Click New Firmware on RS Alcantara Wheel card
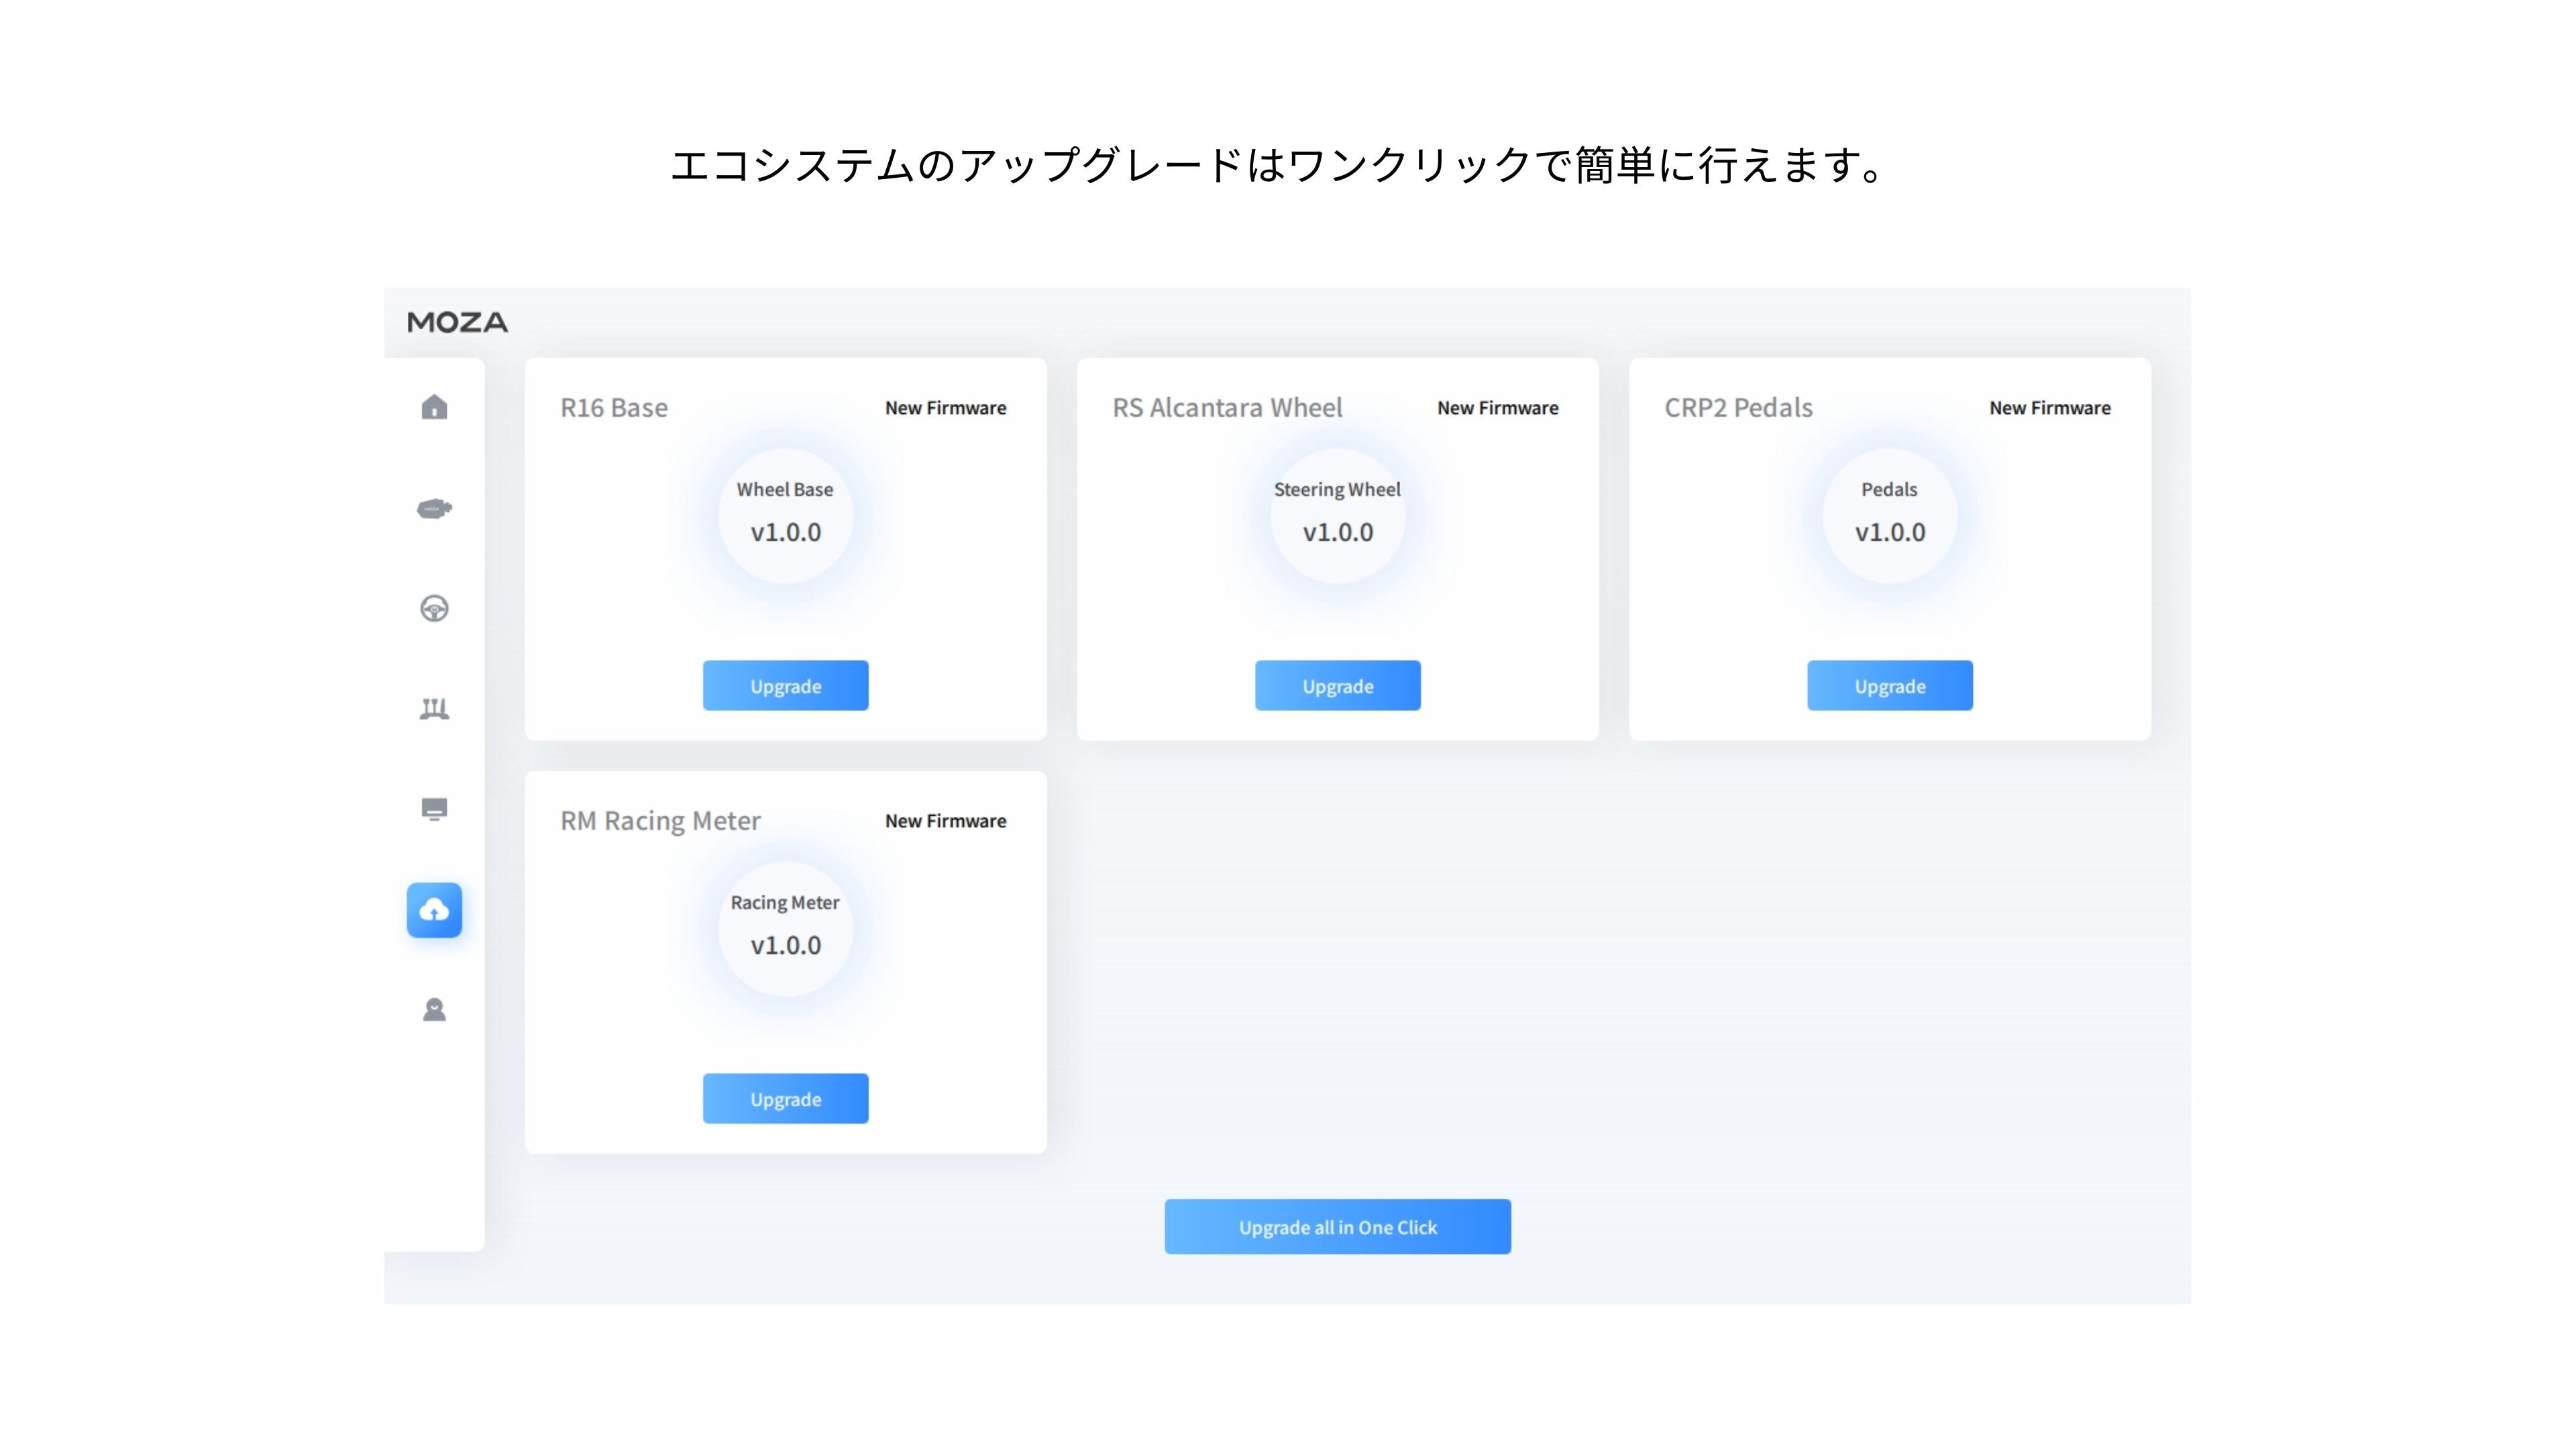Viewport: 2576px width, 1449px height. (1497, 408)
